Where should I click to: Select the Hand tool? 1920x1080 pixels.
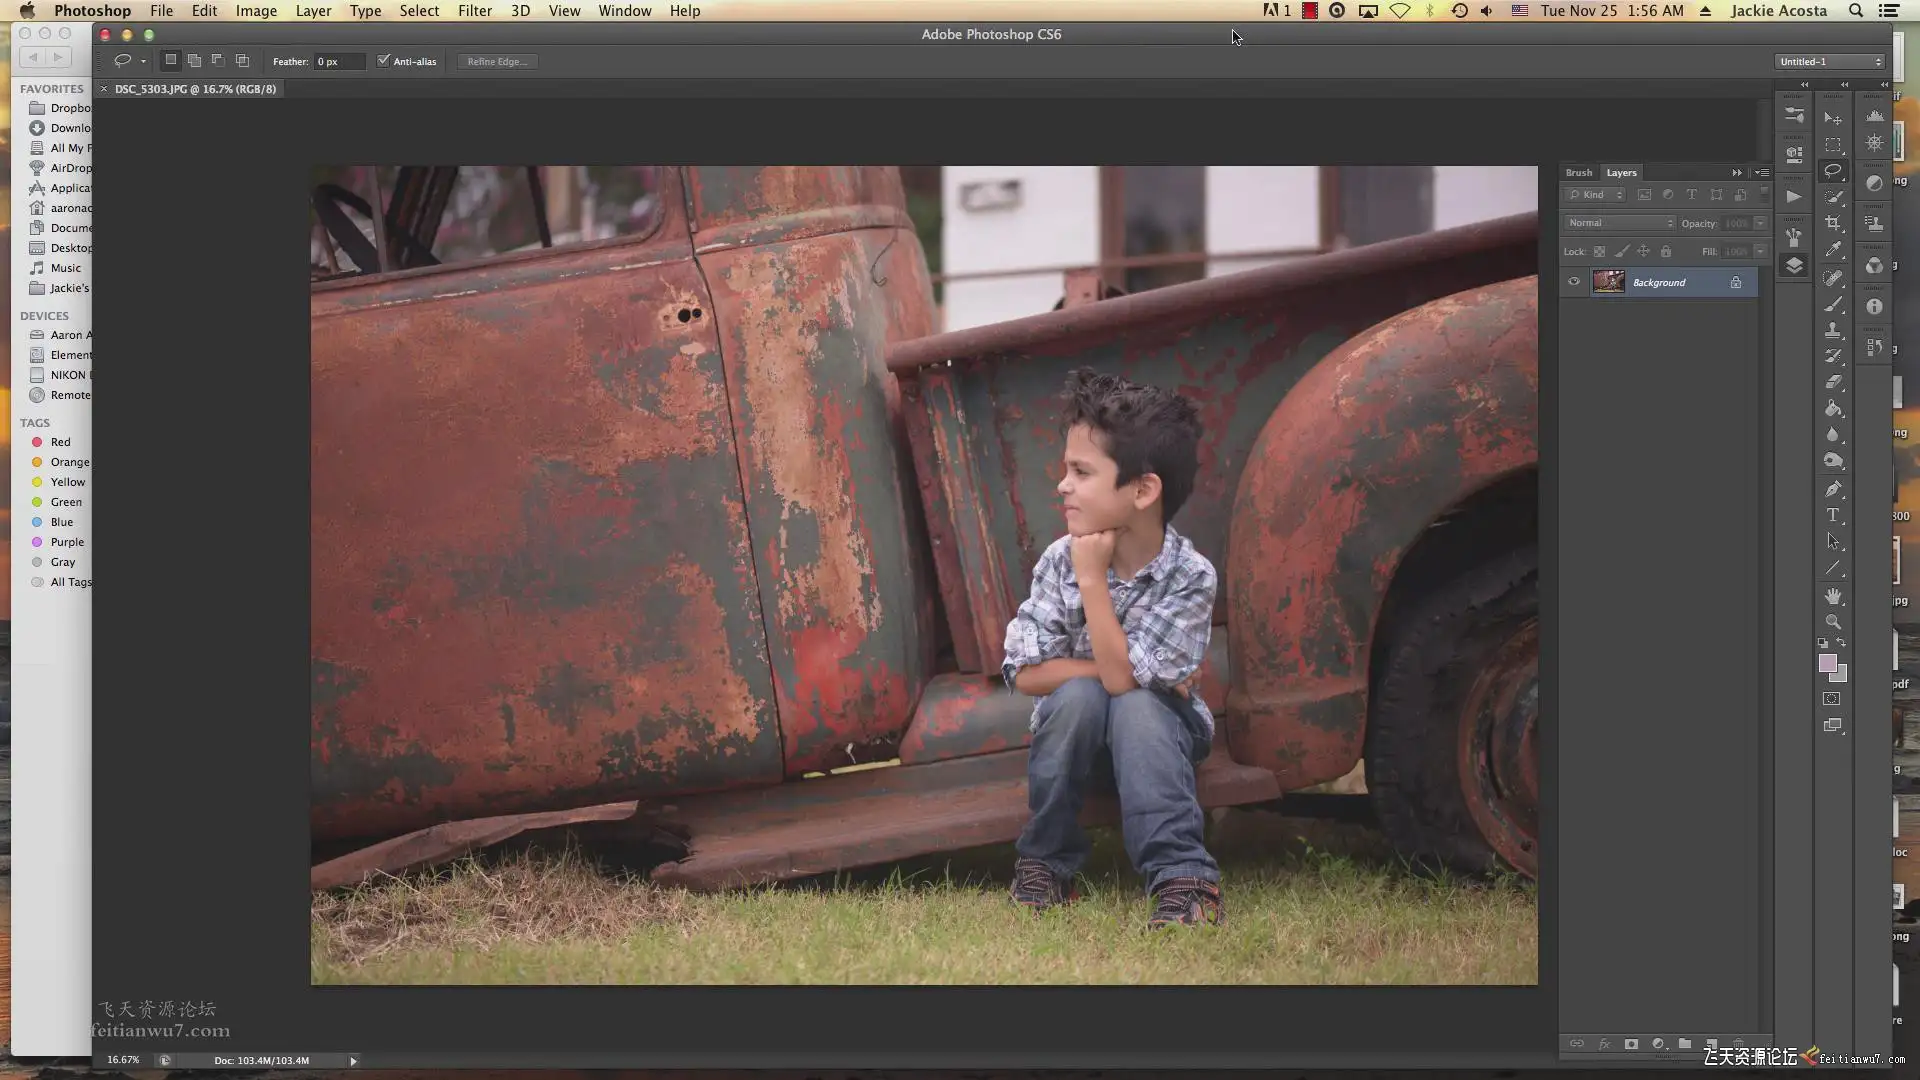click(1832, 596)
